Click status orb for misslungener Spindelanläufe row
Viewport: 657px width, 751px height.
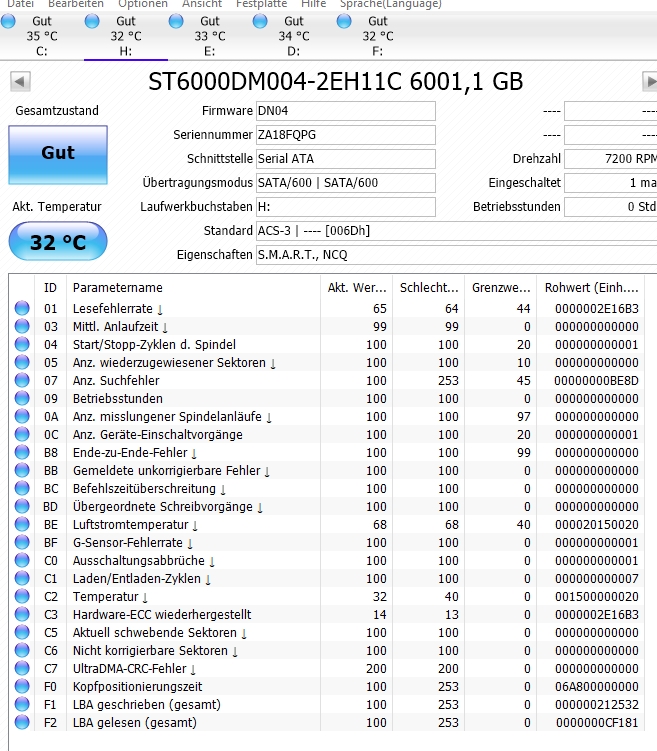[22, 416]
